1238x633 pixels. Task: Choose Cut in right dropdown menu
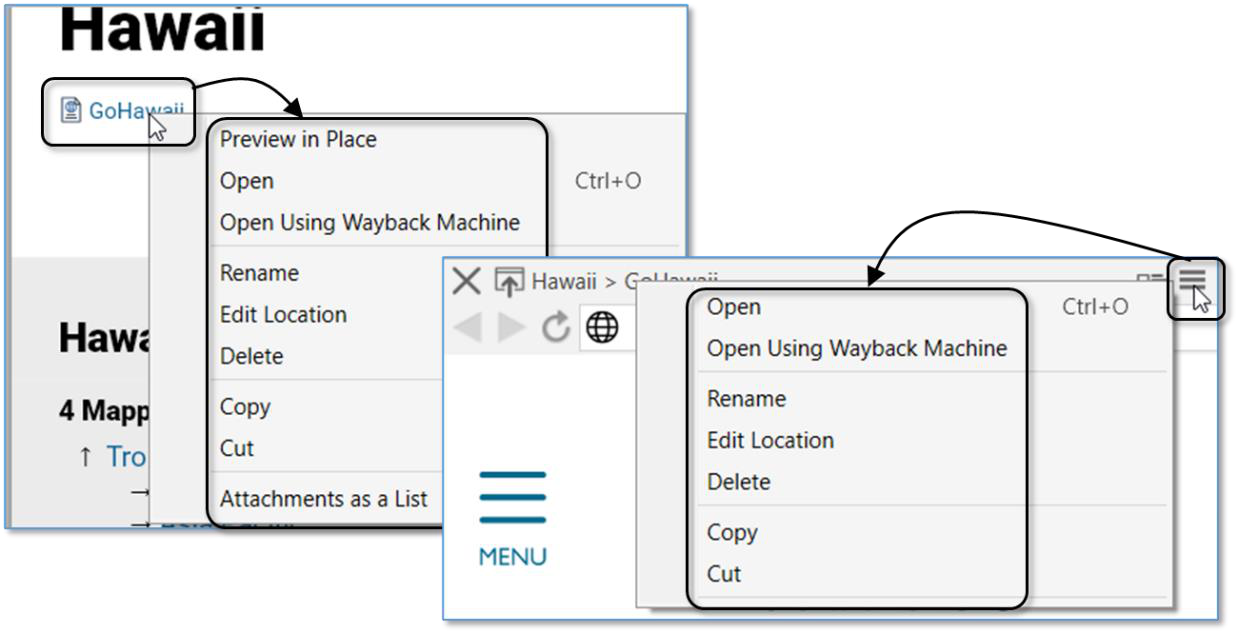pyautogui.click(x=724, y=574)
